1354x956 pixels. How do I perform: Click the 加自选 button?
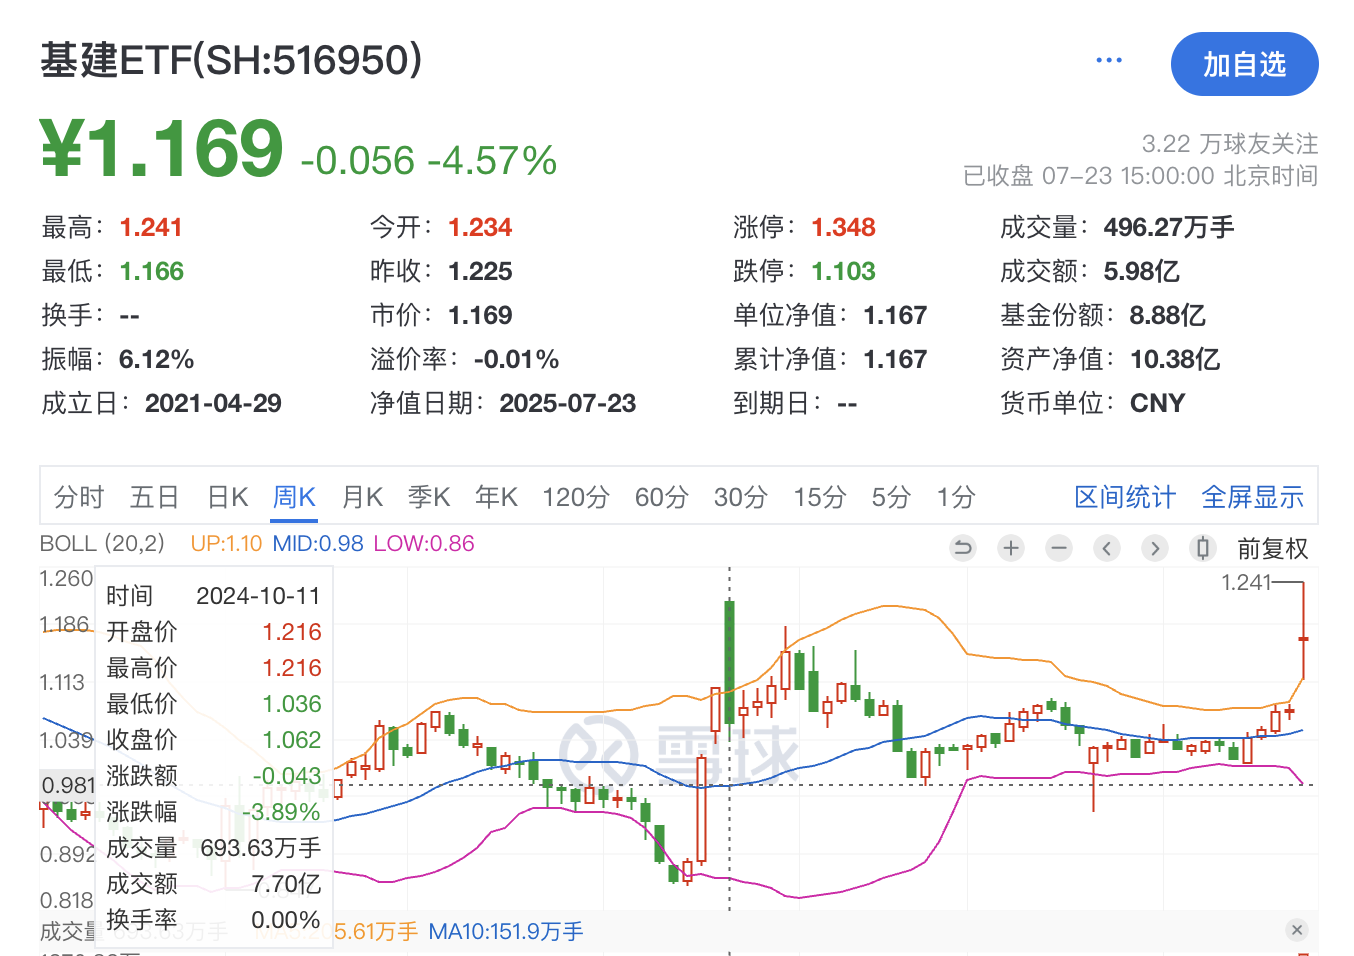pyautogui.click(x=1244, y=65)
